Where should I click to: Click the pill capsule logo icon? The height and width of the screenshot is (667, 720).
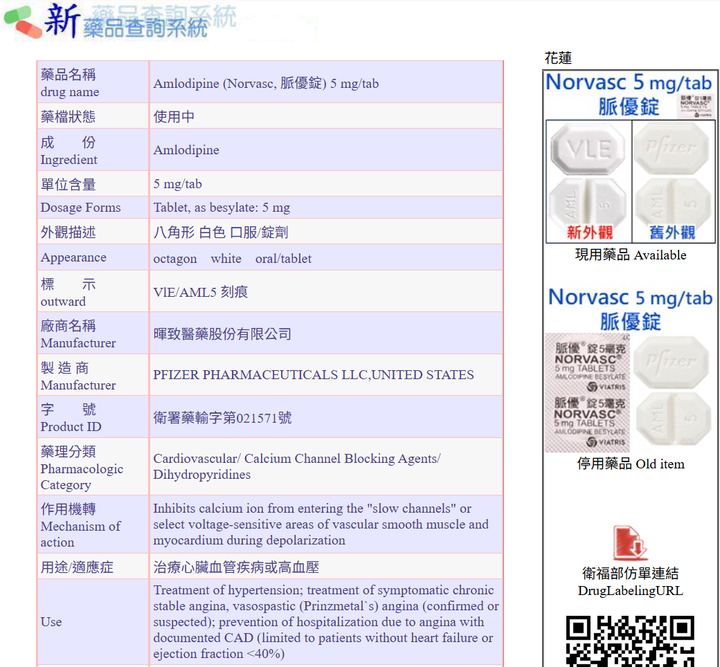[x=22, y=22]
